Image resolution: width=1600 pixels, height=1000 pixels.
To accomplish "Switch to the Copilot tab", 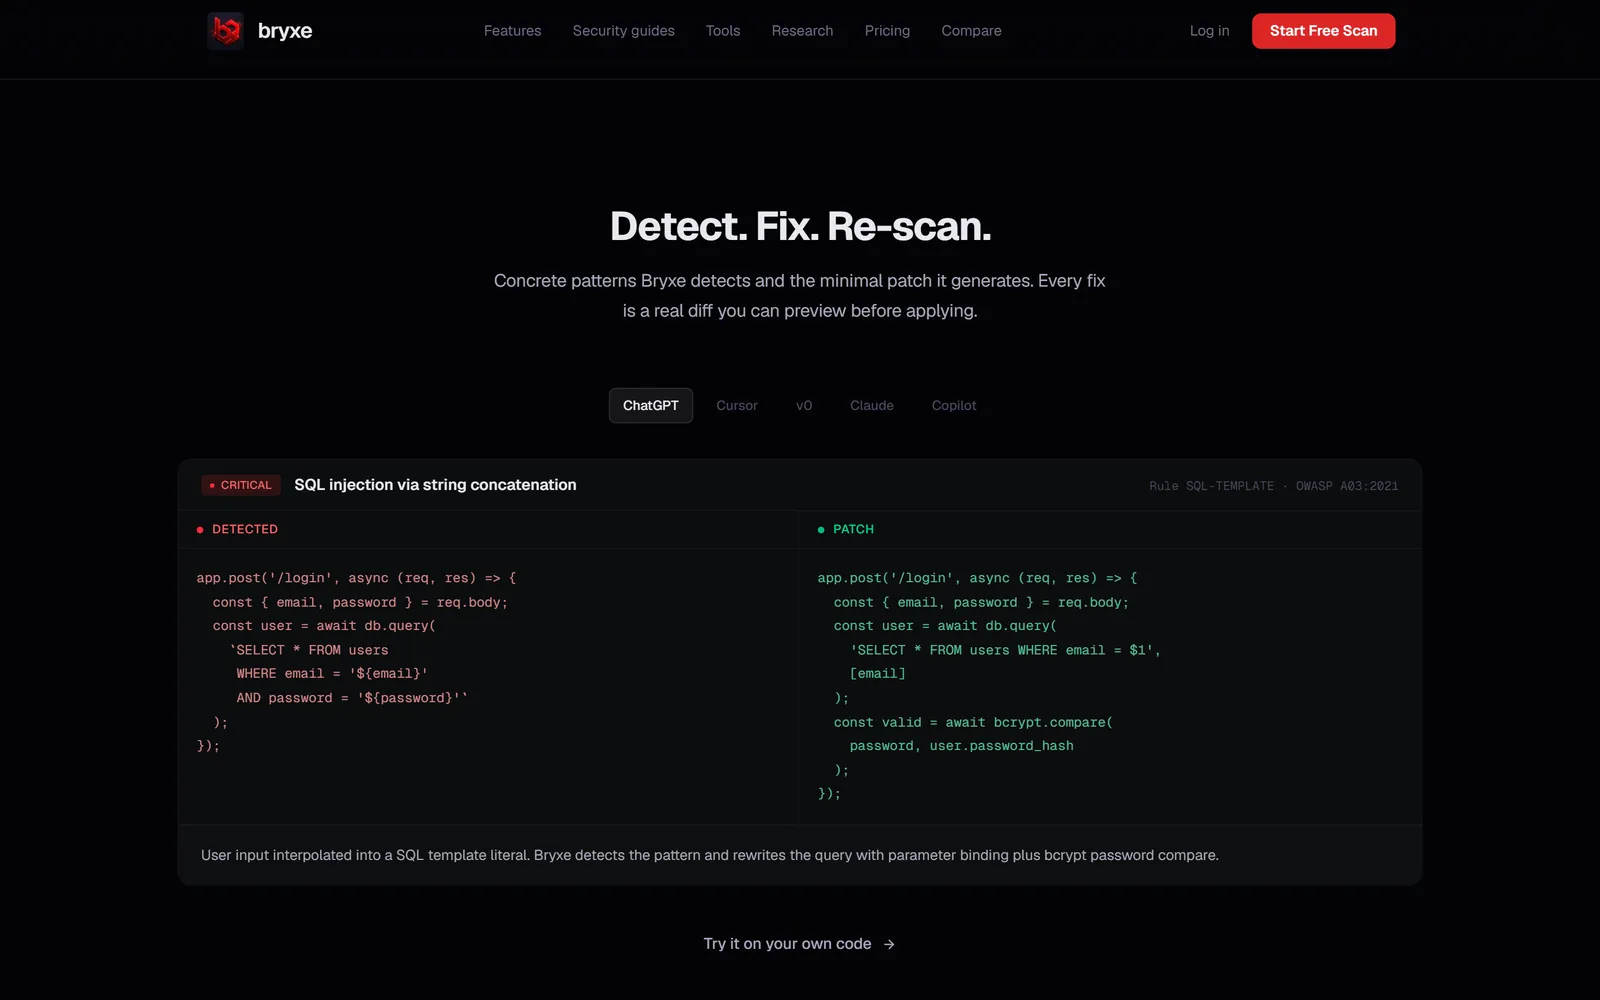I will click(x=954, y=406).
